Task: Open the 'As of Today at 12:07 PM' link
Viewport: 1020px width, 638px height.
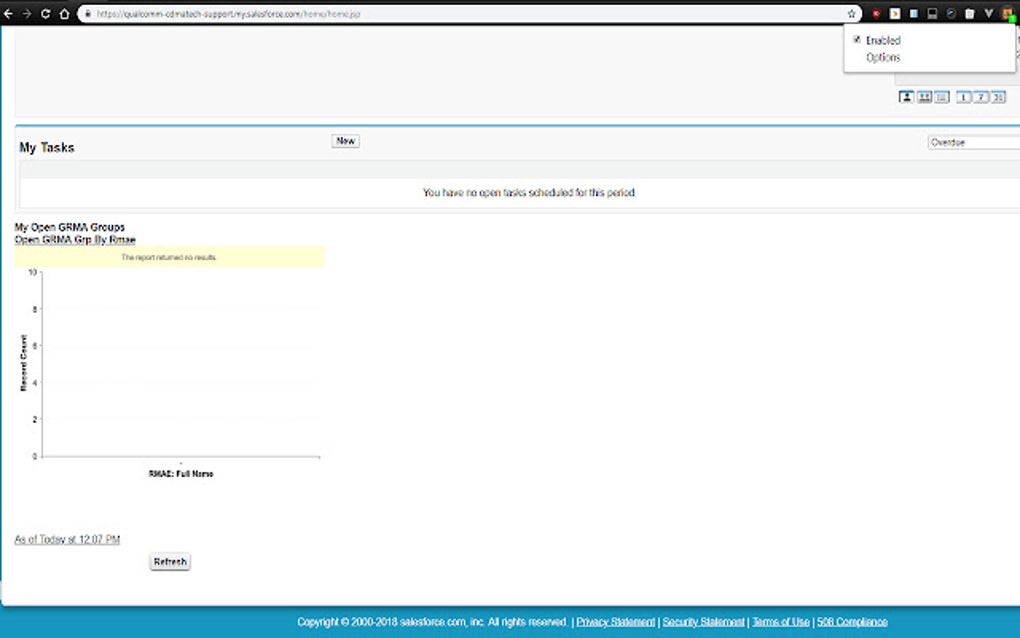Action: click(x=66, y=539)
